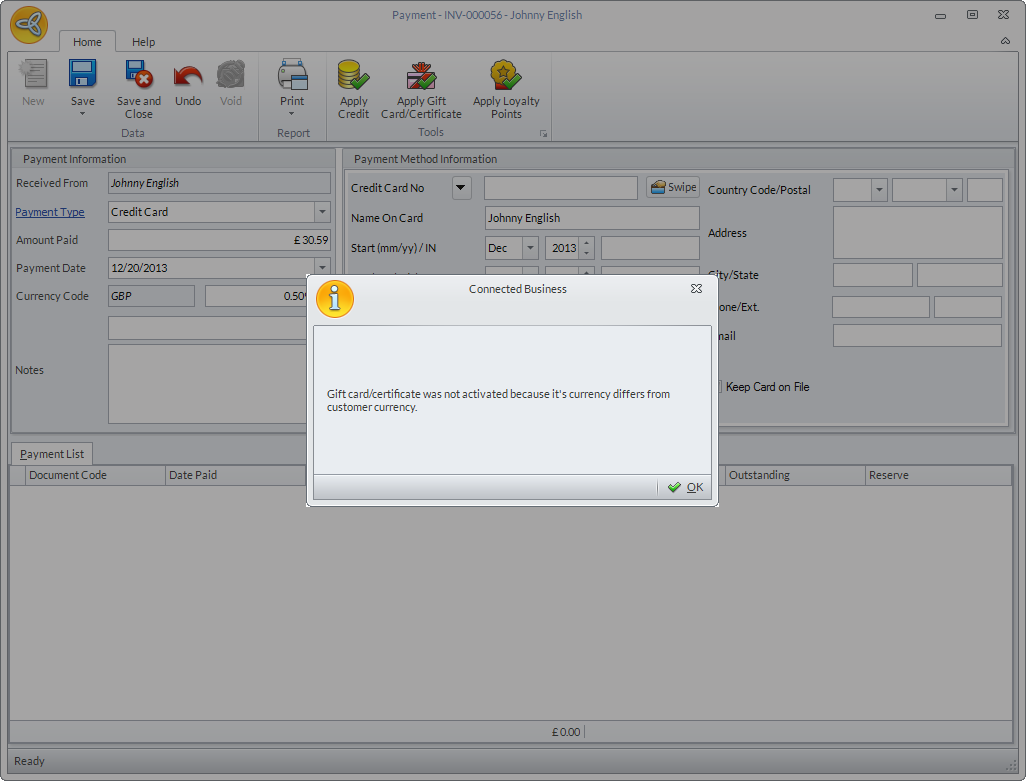Click Save and Close icon
The width and height of the screenshot is (1026, 781).
138,76
